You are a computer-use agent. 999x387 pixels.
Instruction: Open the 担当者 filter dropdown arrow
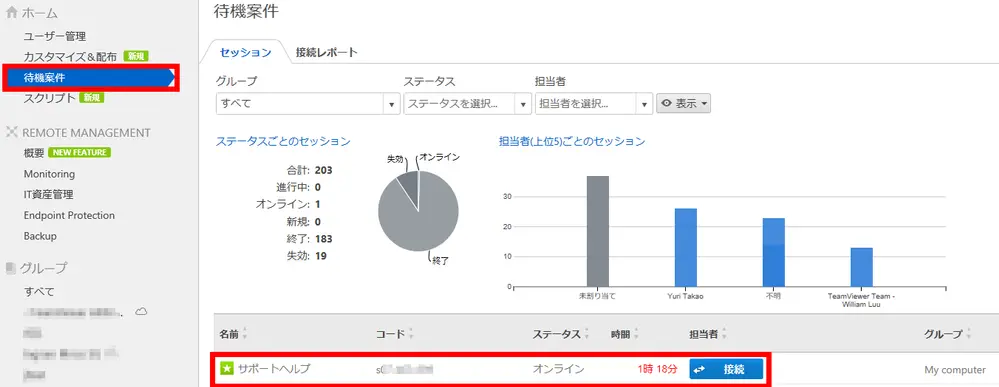pos(645,104)
